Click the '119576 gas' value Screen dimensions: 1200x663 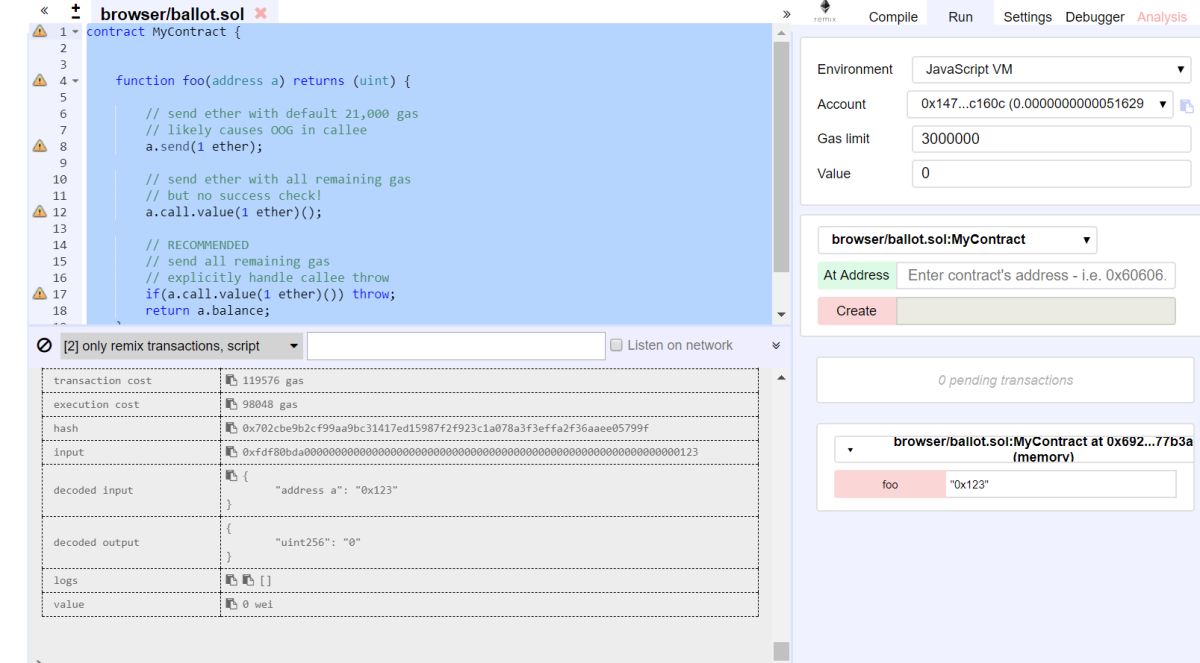[x=272, y=381]
